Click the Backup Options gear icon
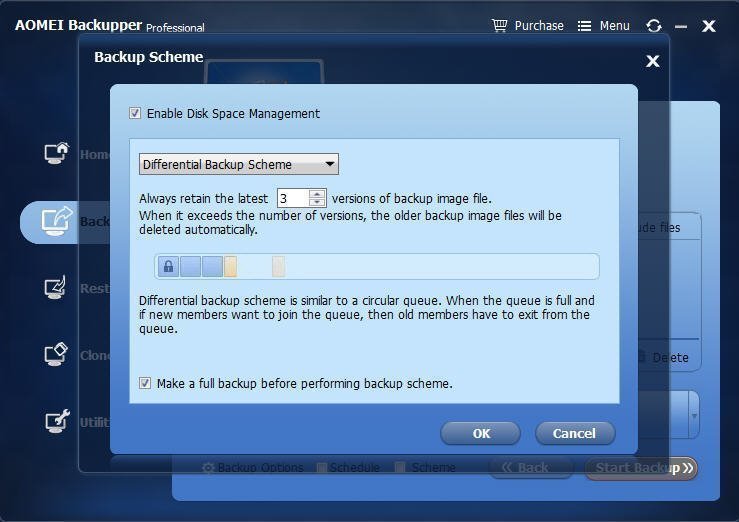739x522 pixels. tap(208, 468)
